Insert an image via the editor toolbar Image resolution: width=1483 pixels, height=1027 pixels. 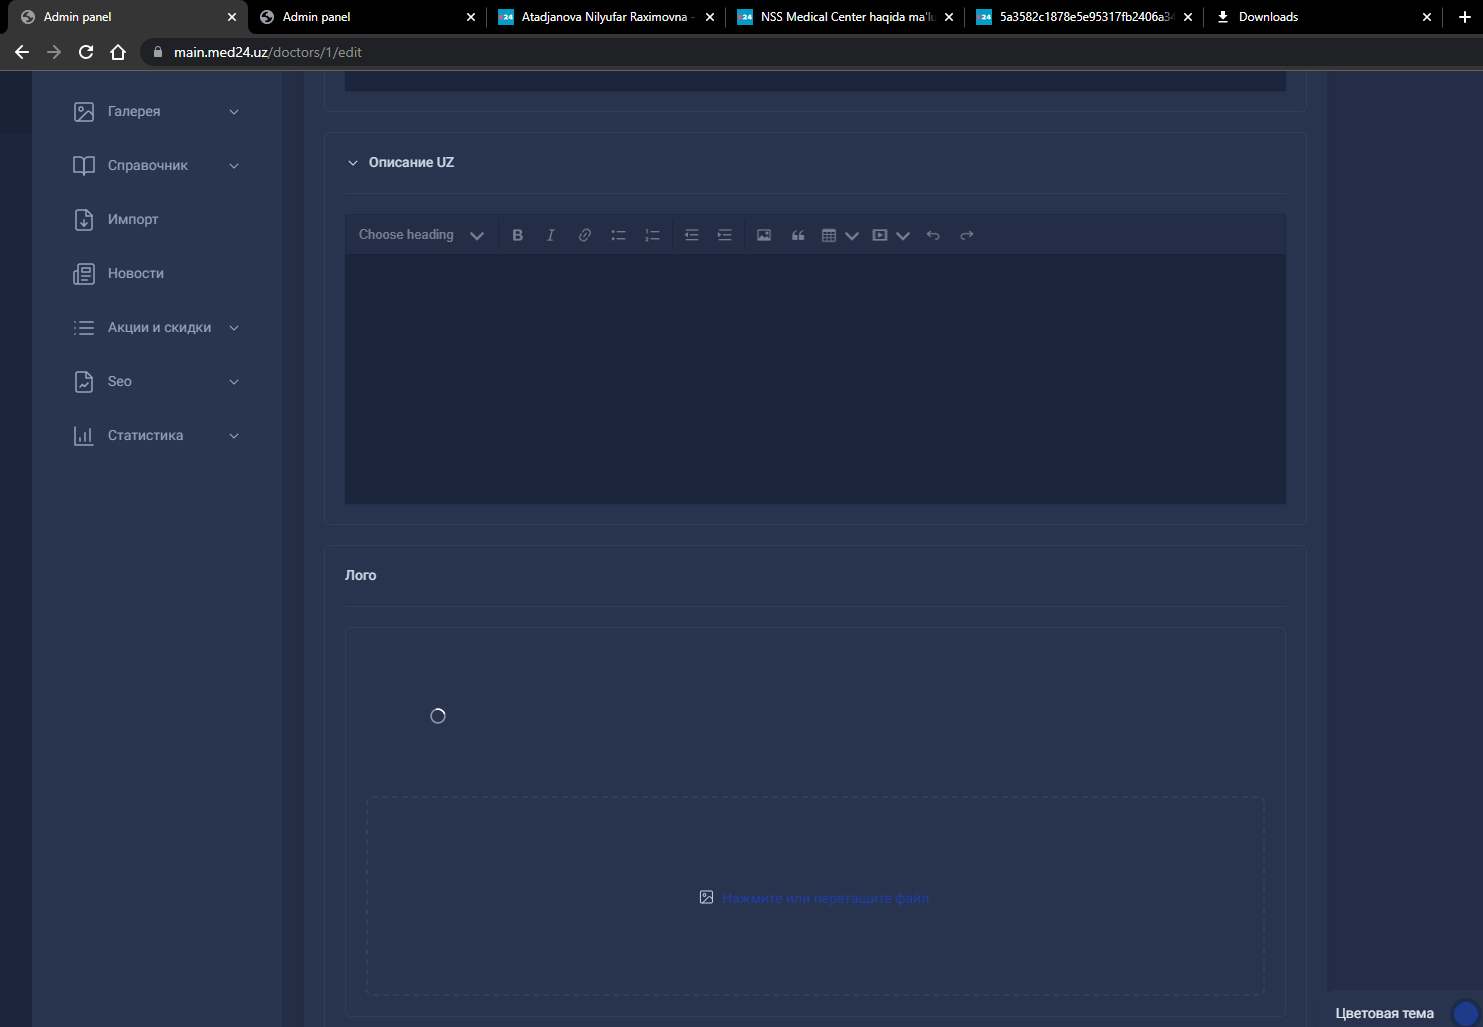[764, 235]
